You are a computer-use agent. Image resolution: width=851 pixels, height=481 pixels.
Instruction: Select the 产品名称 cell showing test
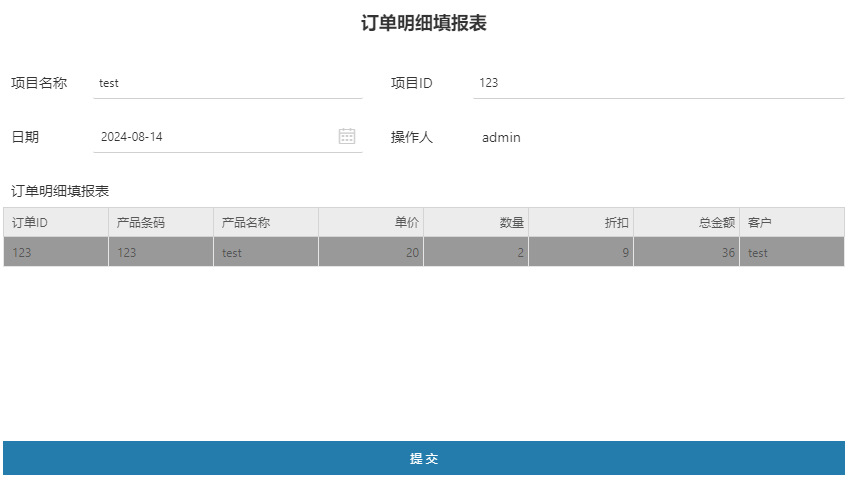click(266, 252)
